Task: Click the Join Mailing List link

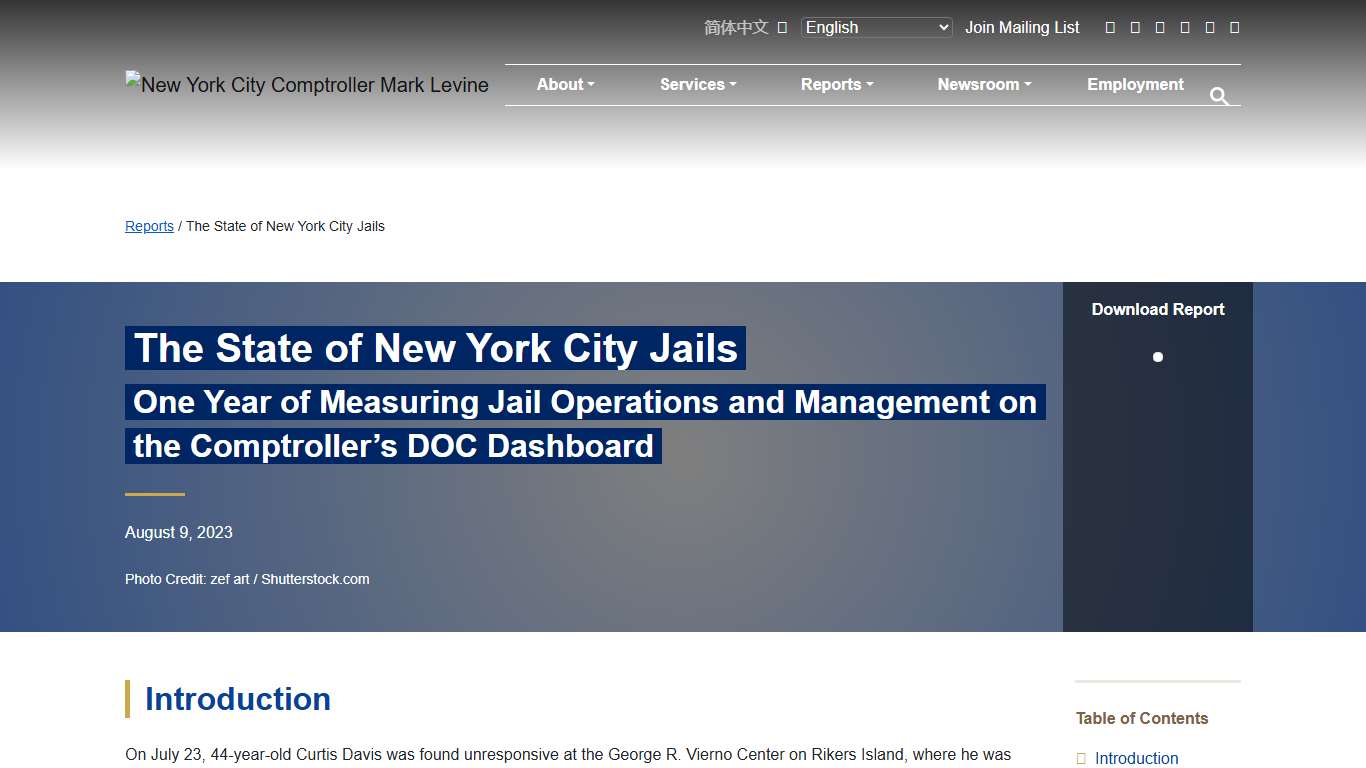Action: (x=1022, y=27)
